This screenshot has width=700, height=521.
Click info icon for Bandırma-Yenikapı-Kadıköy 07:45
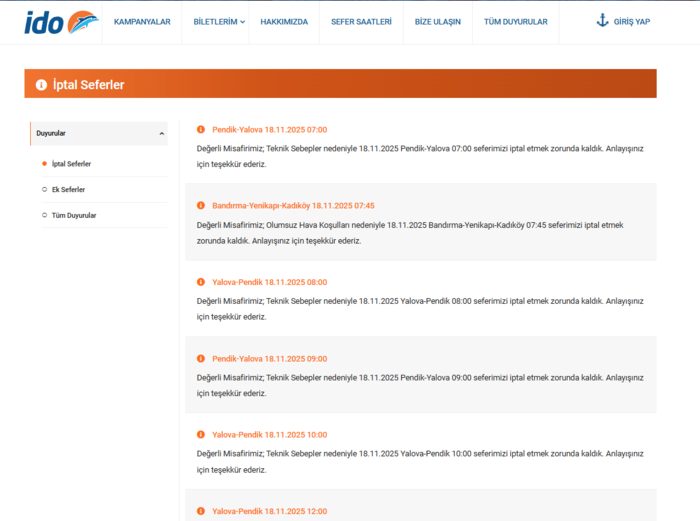pyautogui.click(x=201, y=205)
